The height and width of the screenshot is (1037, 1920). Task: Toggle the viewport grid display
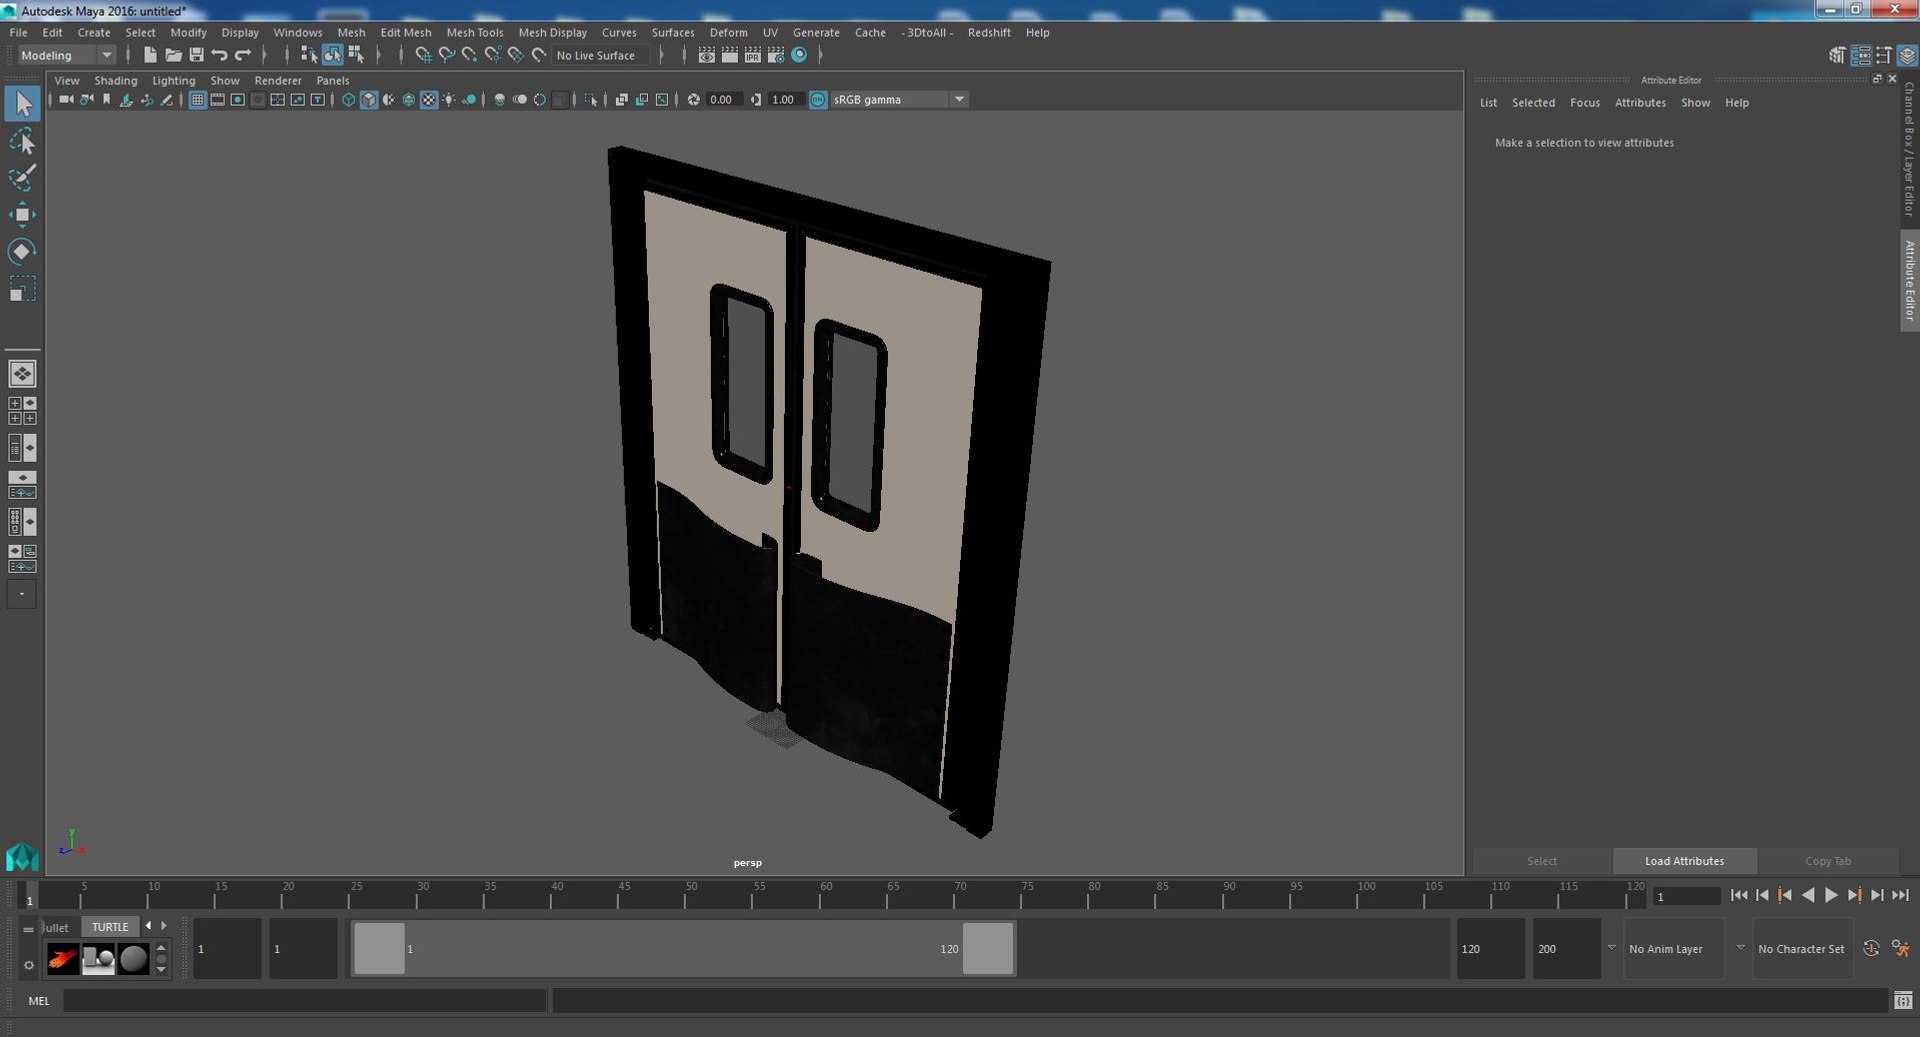point(197,100)
